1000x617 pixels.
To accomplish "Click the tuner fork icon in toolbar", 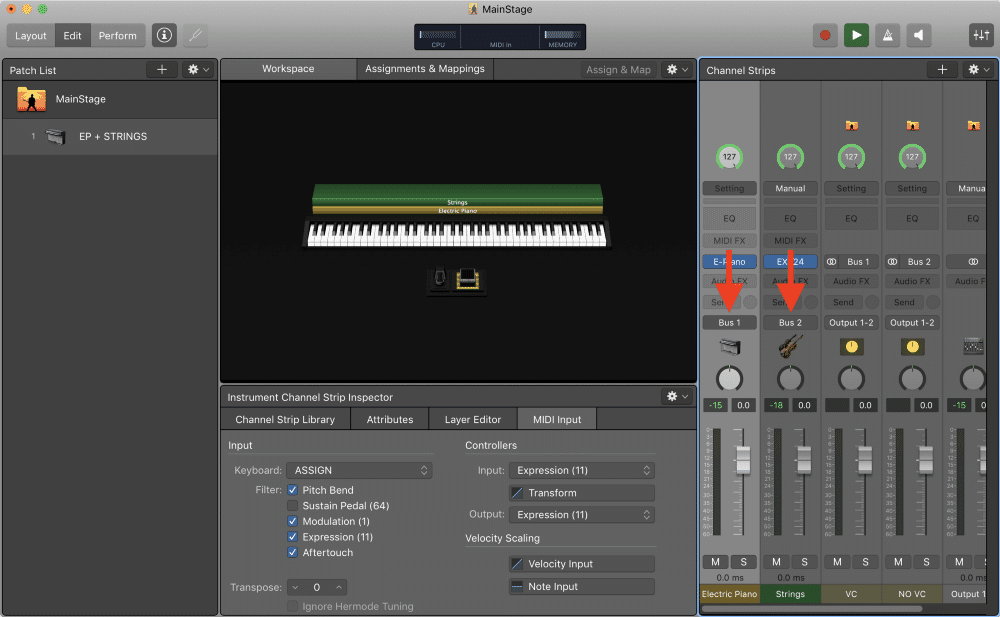I will 196,35.
